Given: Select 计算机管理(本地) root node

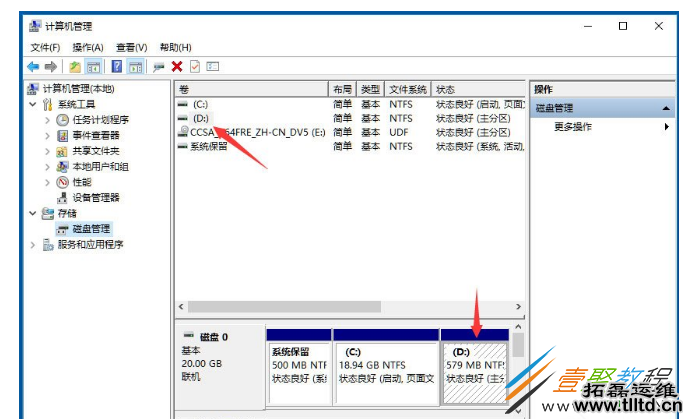Looking at the screenshot, I should click(x=79, y=89).
